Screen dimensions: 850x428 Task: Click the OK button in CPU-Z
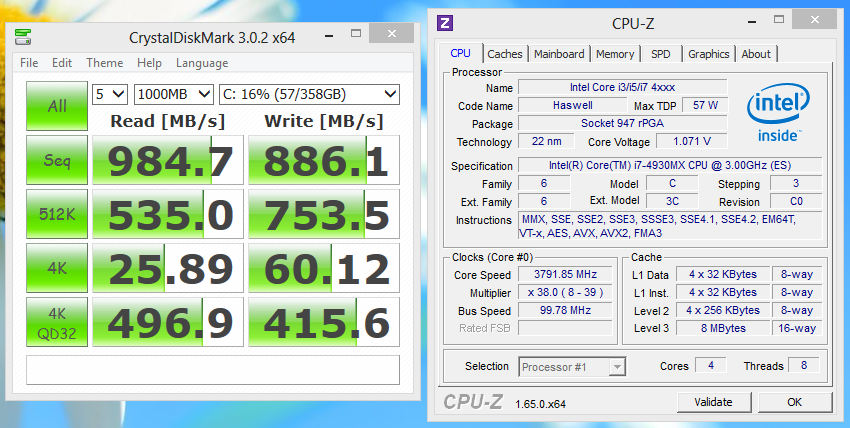795,402
